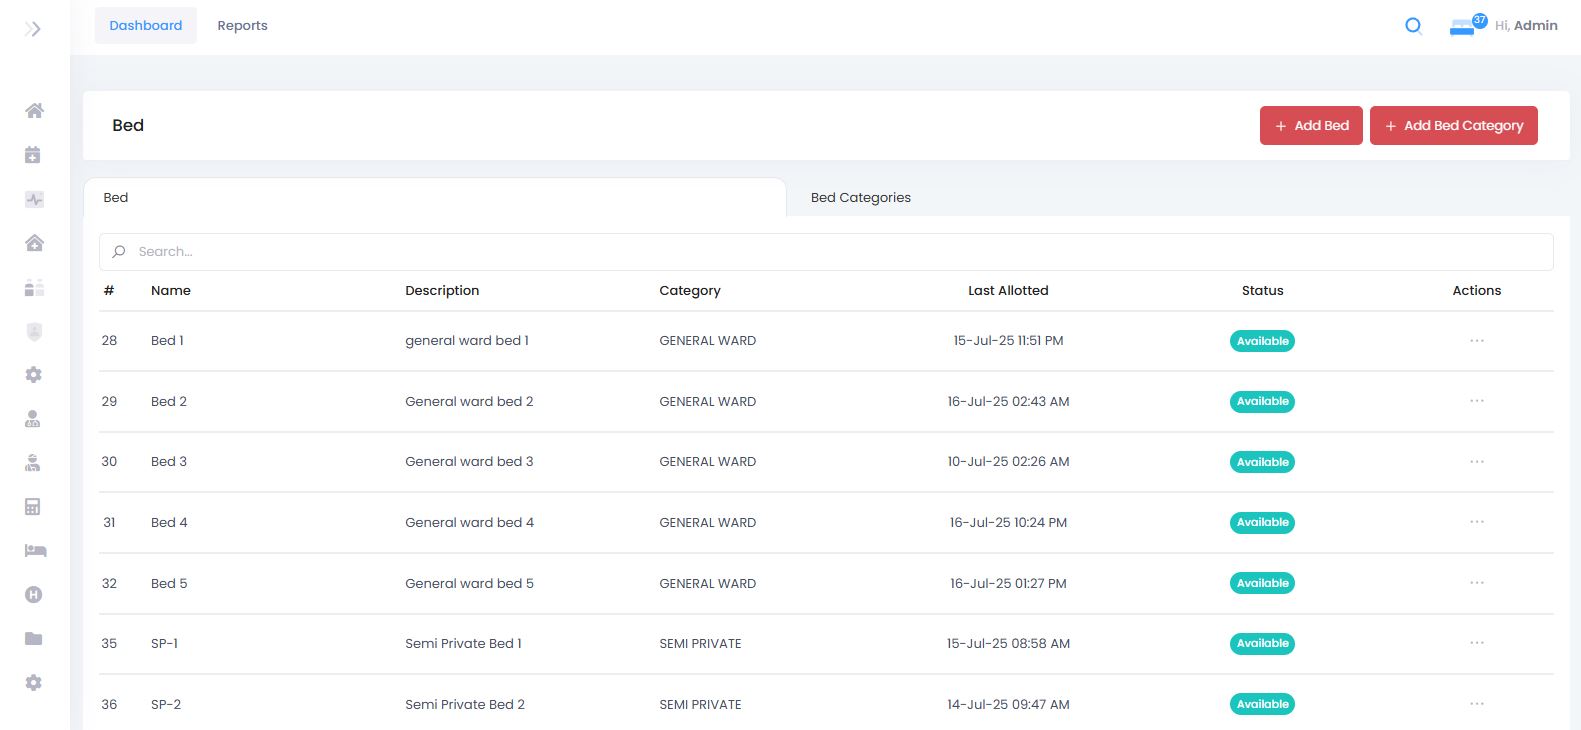Click the name cell SP-2
This screenshot has height=730, width=1581.
(166, 705)
